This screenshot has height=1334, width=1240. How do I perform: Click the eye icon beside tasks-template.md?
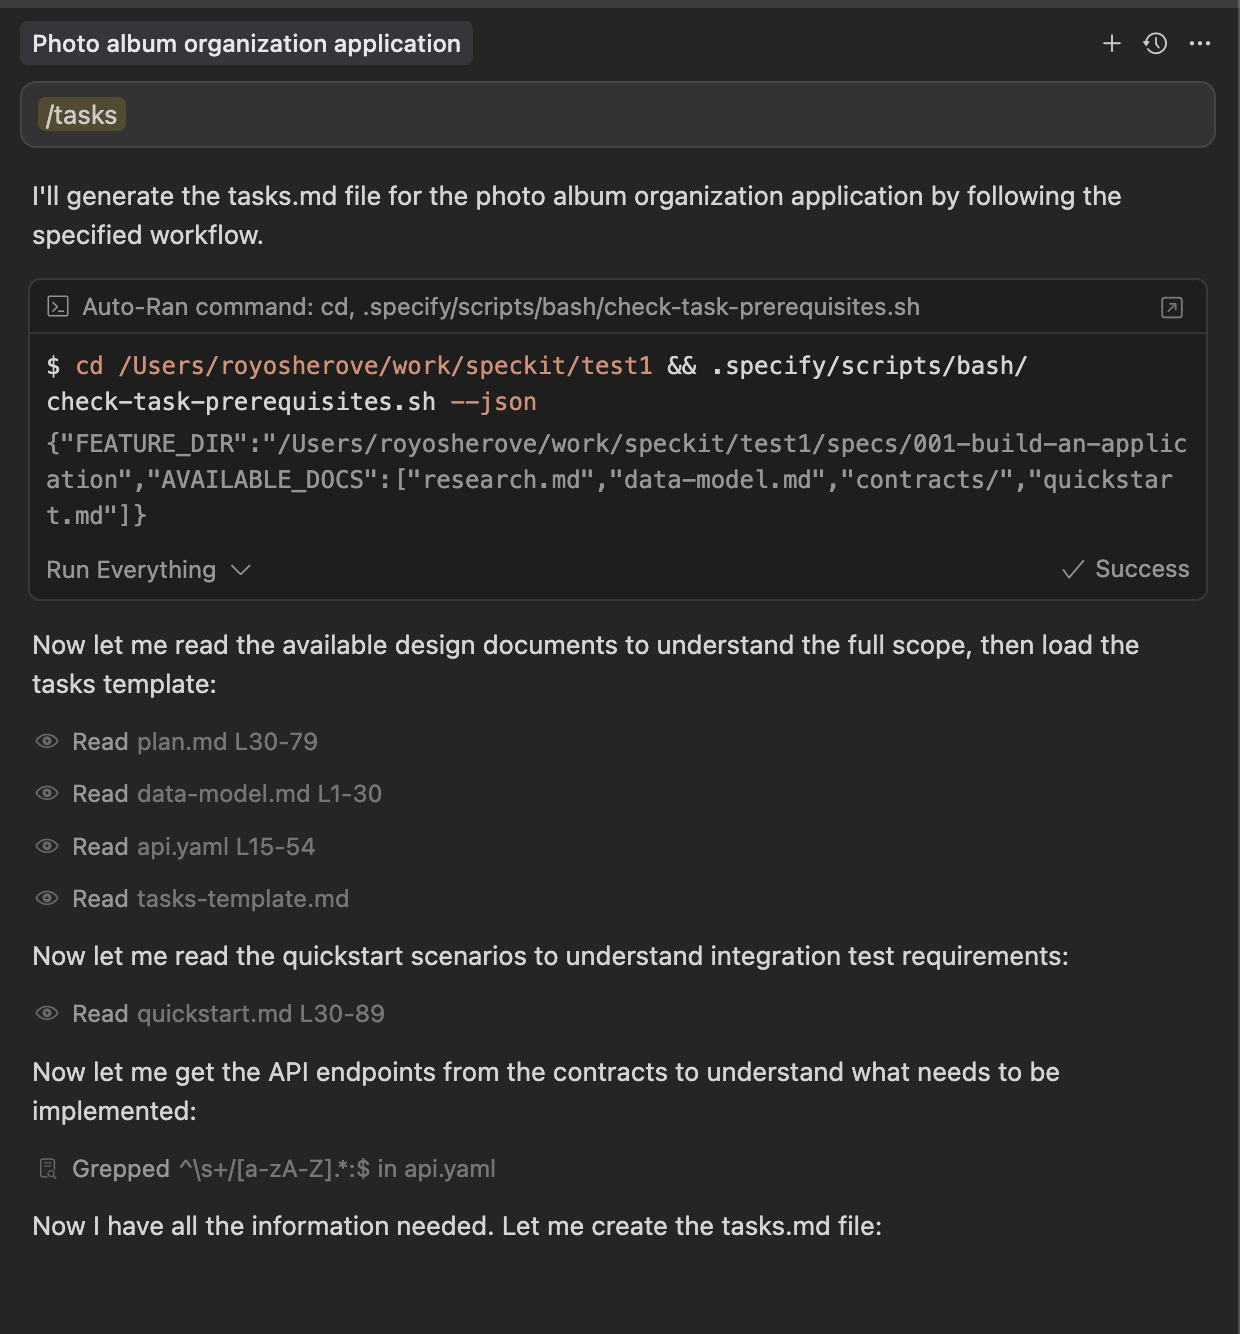point(47,898)
